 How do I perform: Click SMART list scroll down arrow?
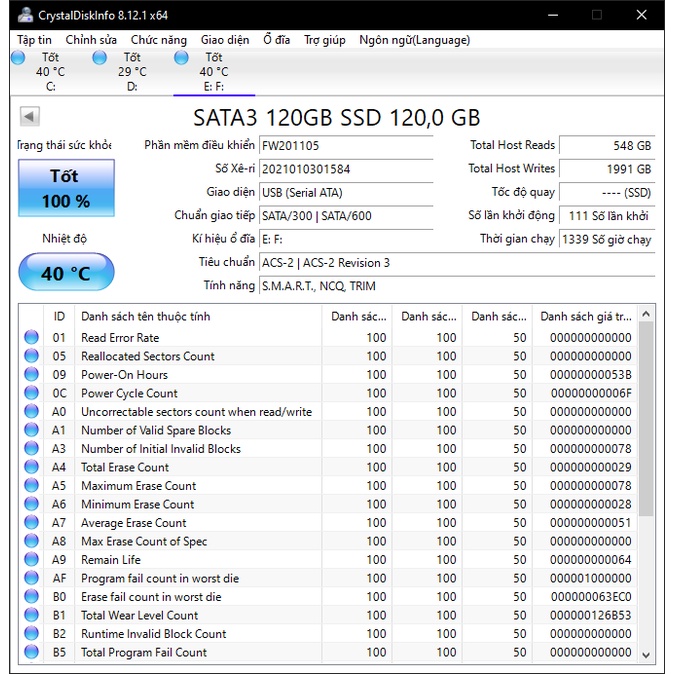646,655
